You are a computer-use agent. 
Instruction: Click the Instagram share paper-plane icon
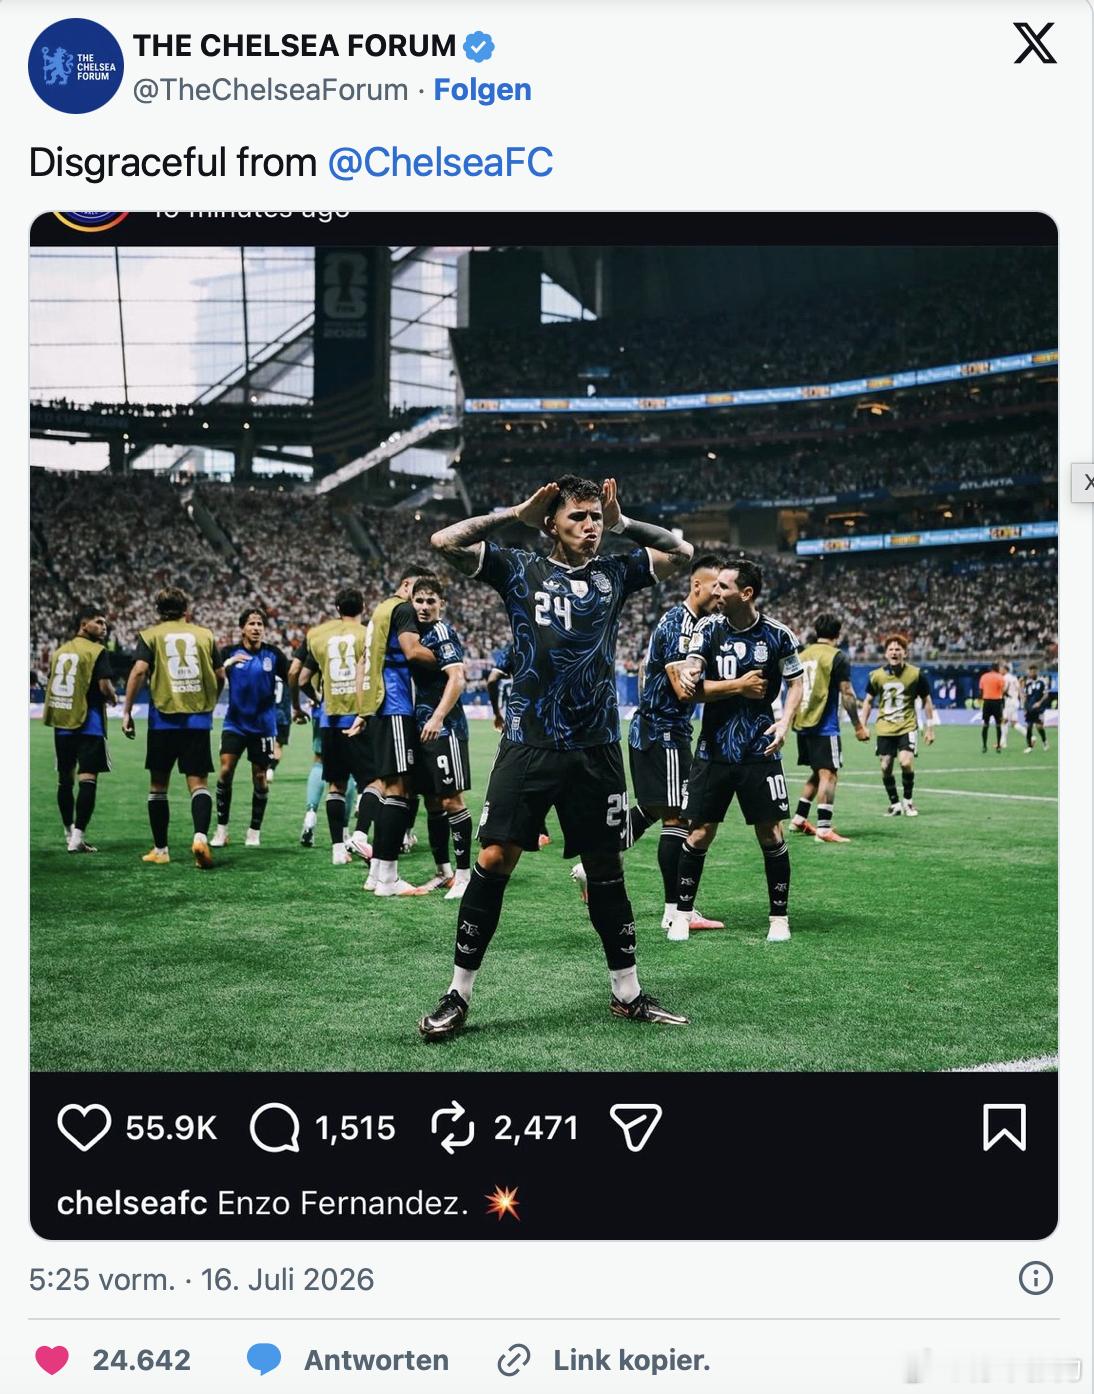(636, 1128)
